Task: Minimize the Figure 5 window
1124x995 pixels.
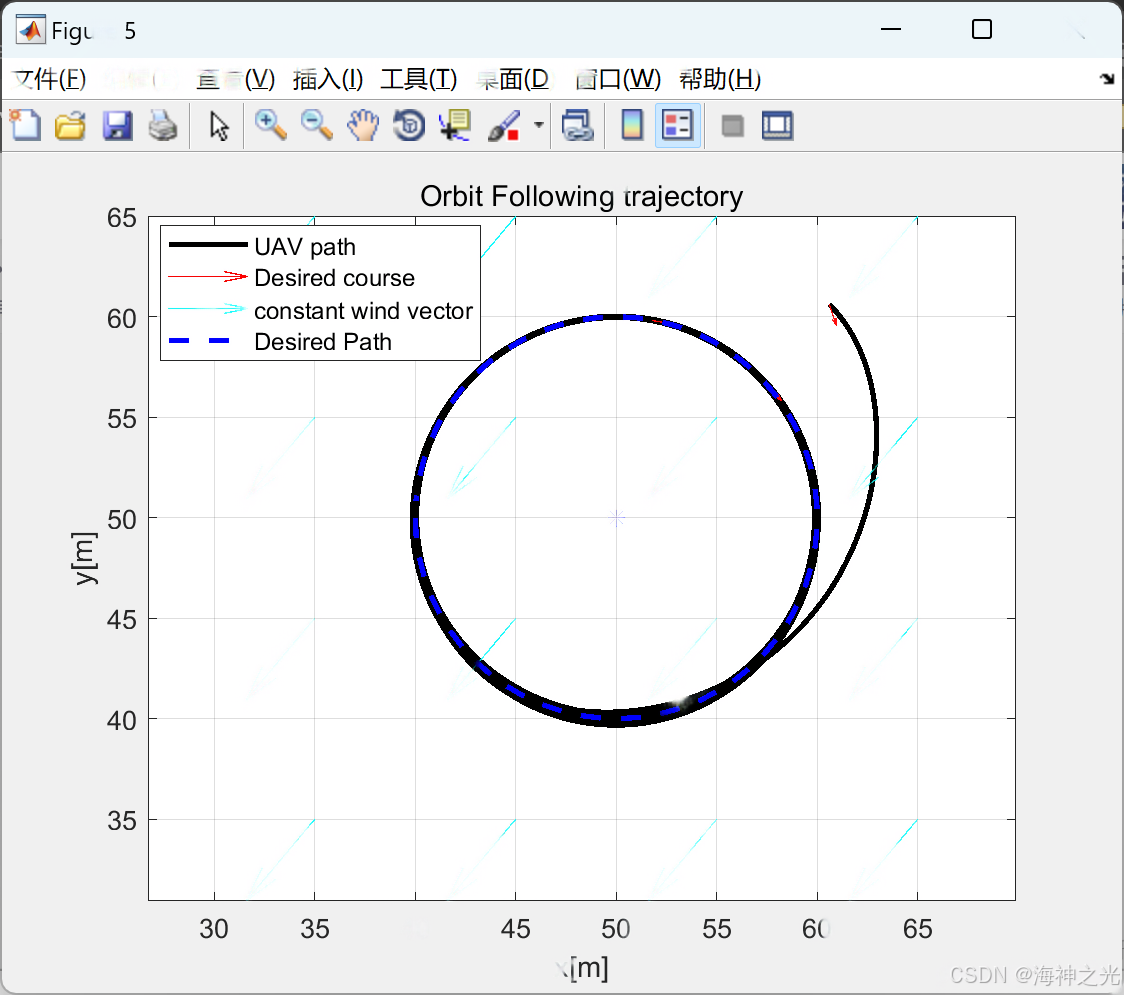Action: 891,29
